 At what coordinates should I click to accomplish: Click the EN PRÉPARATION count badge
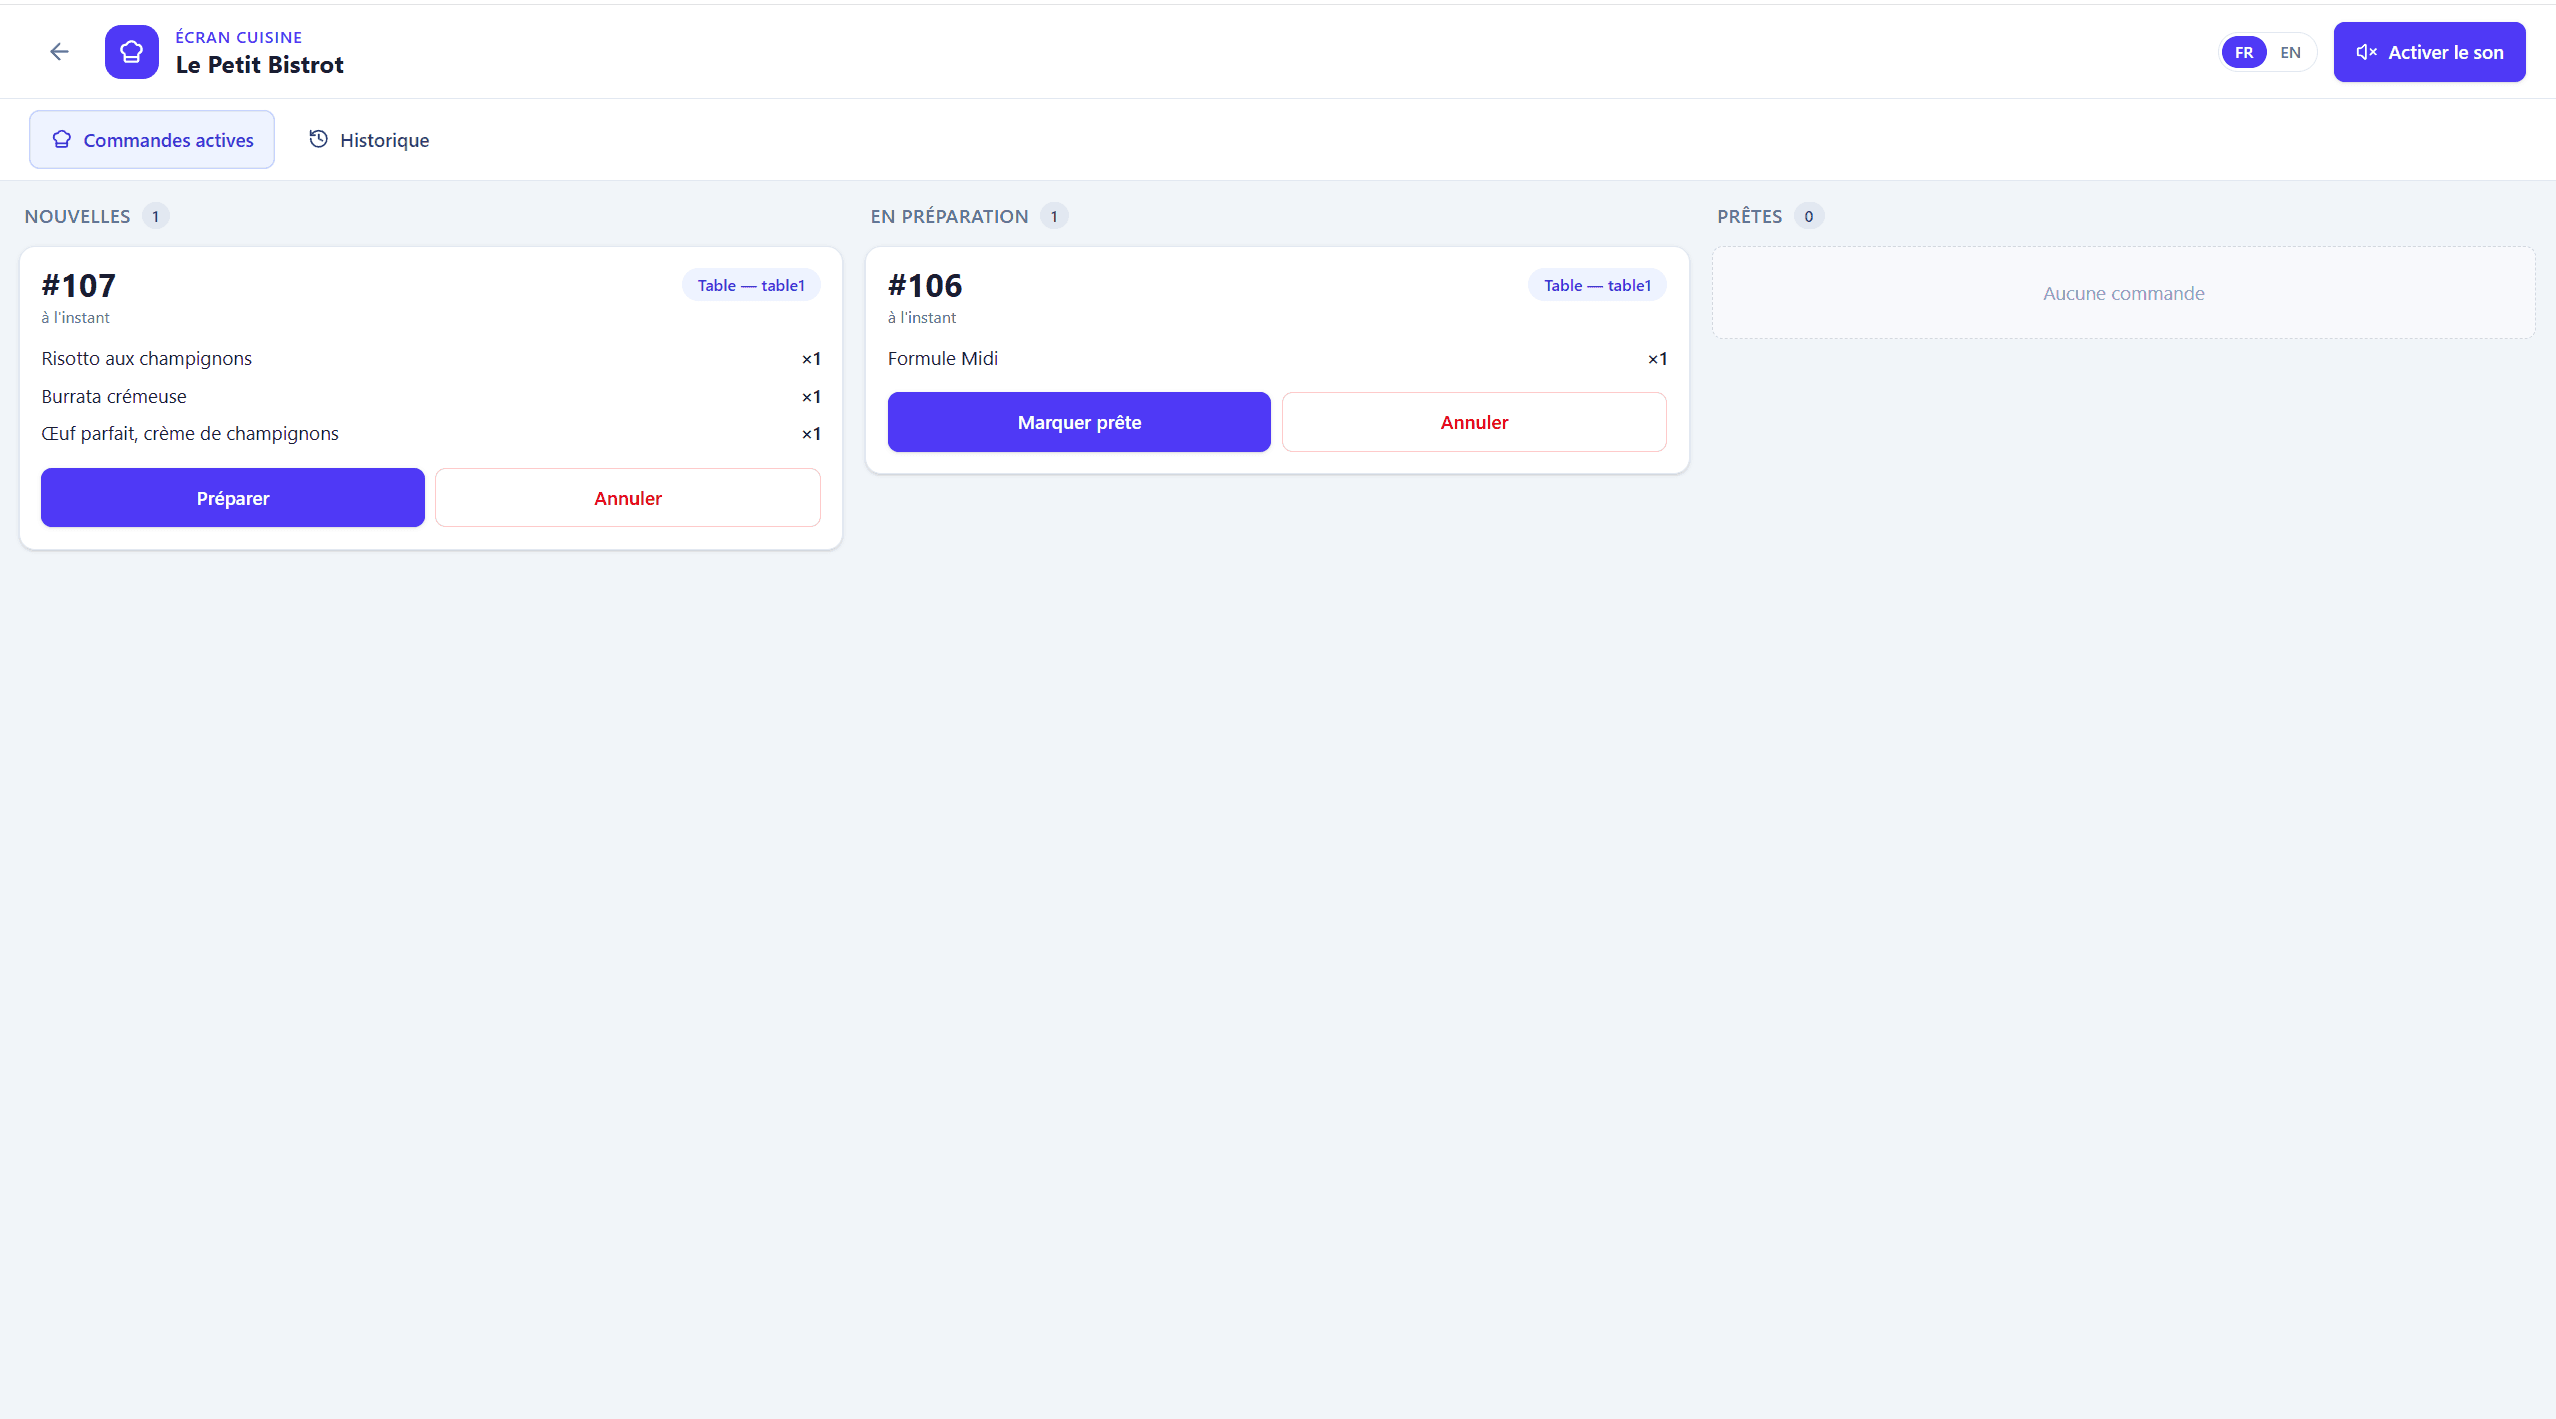point(1054,216)
